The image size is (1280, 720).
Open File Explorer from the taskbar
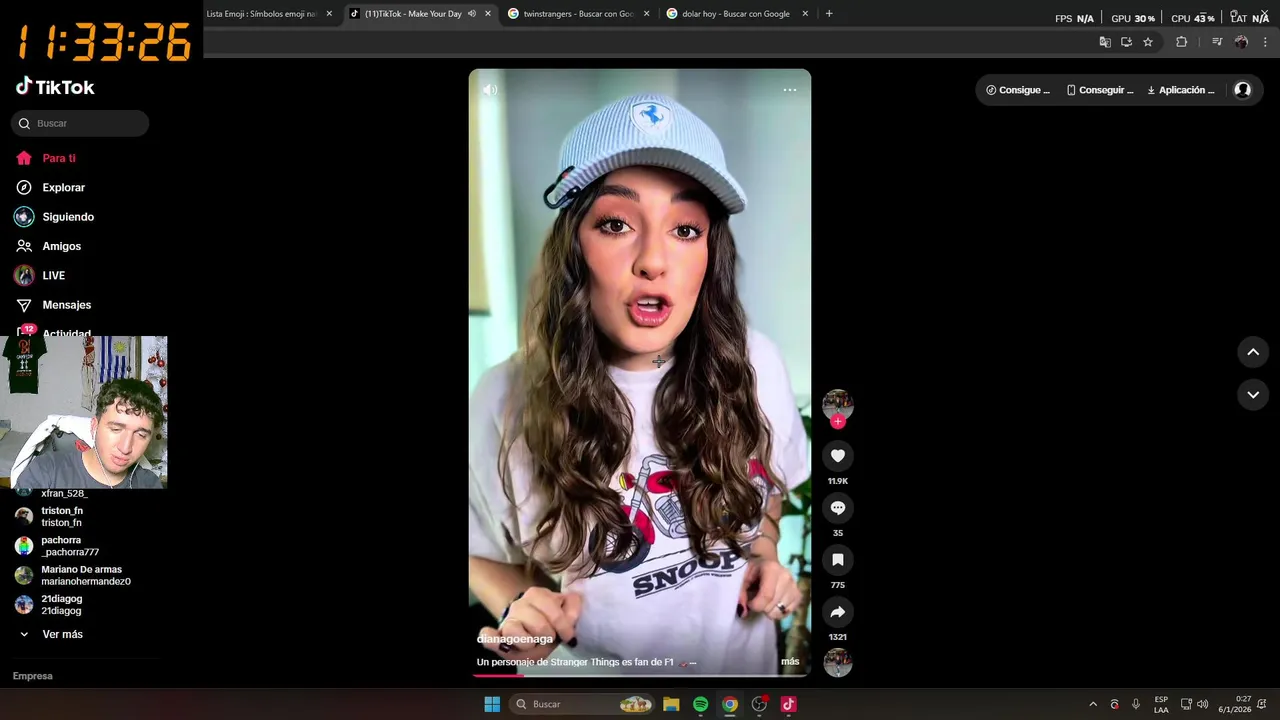[671, 704]
